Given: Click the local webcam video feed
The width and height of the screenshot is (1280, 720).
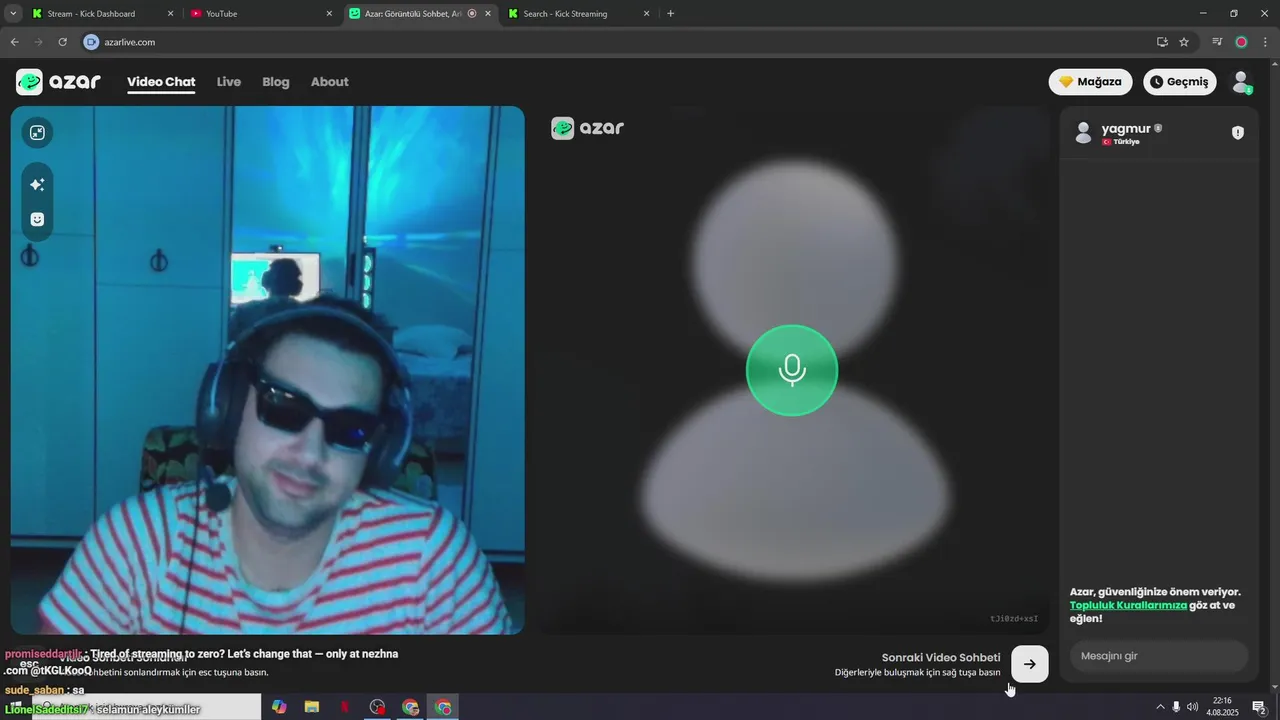Looking at the screenshot, I should [268, 370].
